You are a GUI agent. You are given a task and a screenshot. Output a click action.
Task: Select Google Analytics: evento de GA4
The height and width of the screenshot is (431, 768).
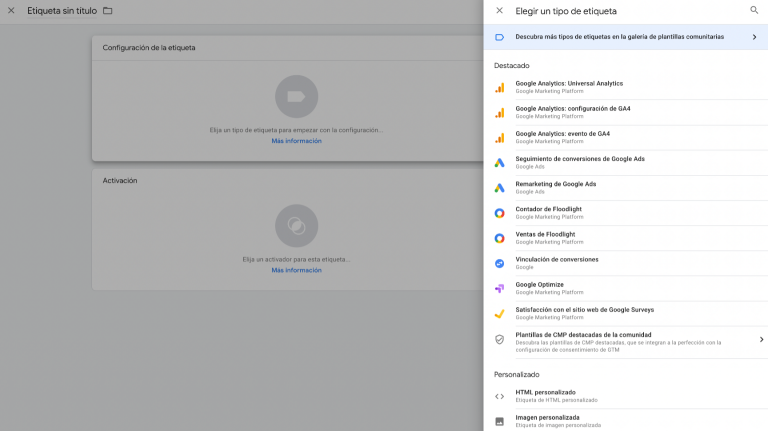625,137
